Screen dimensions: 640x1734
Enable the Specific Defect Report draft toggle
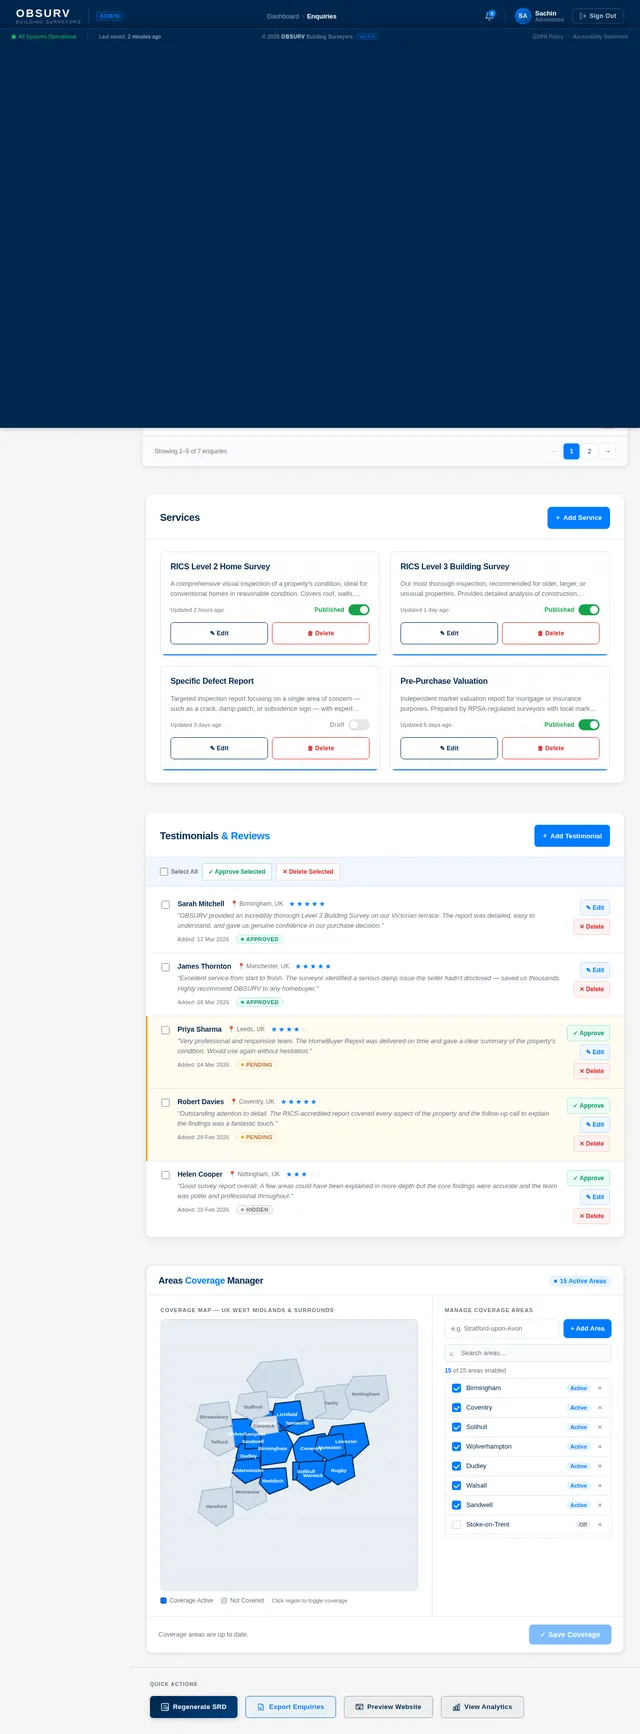(x=358, y=725)
